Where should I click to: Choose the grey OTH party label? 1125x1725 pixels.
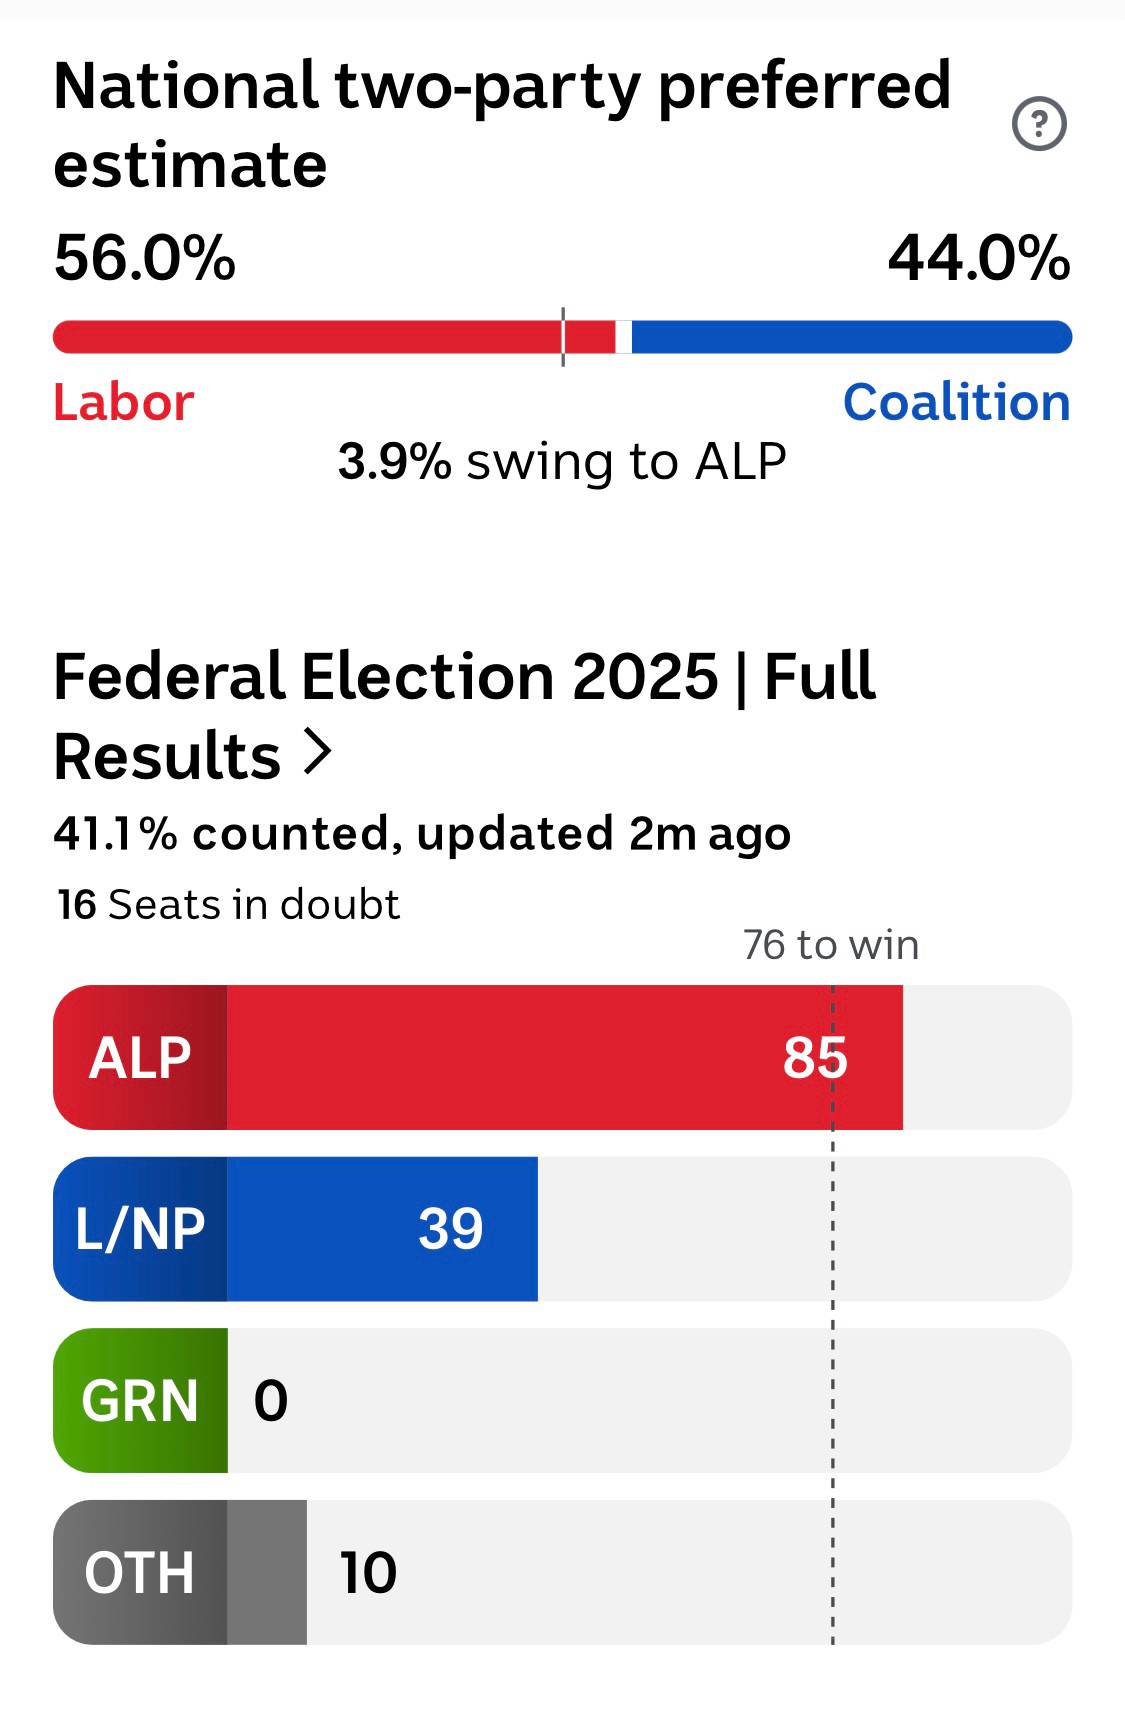pyautogui.click(x=140, y=1572)
